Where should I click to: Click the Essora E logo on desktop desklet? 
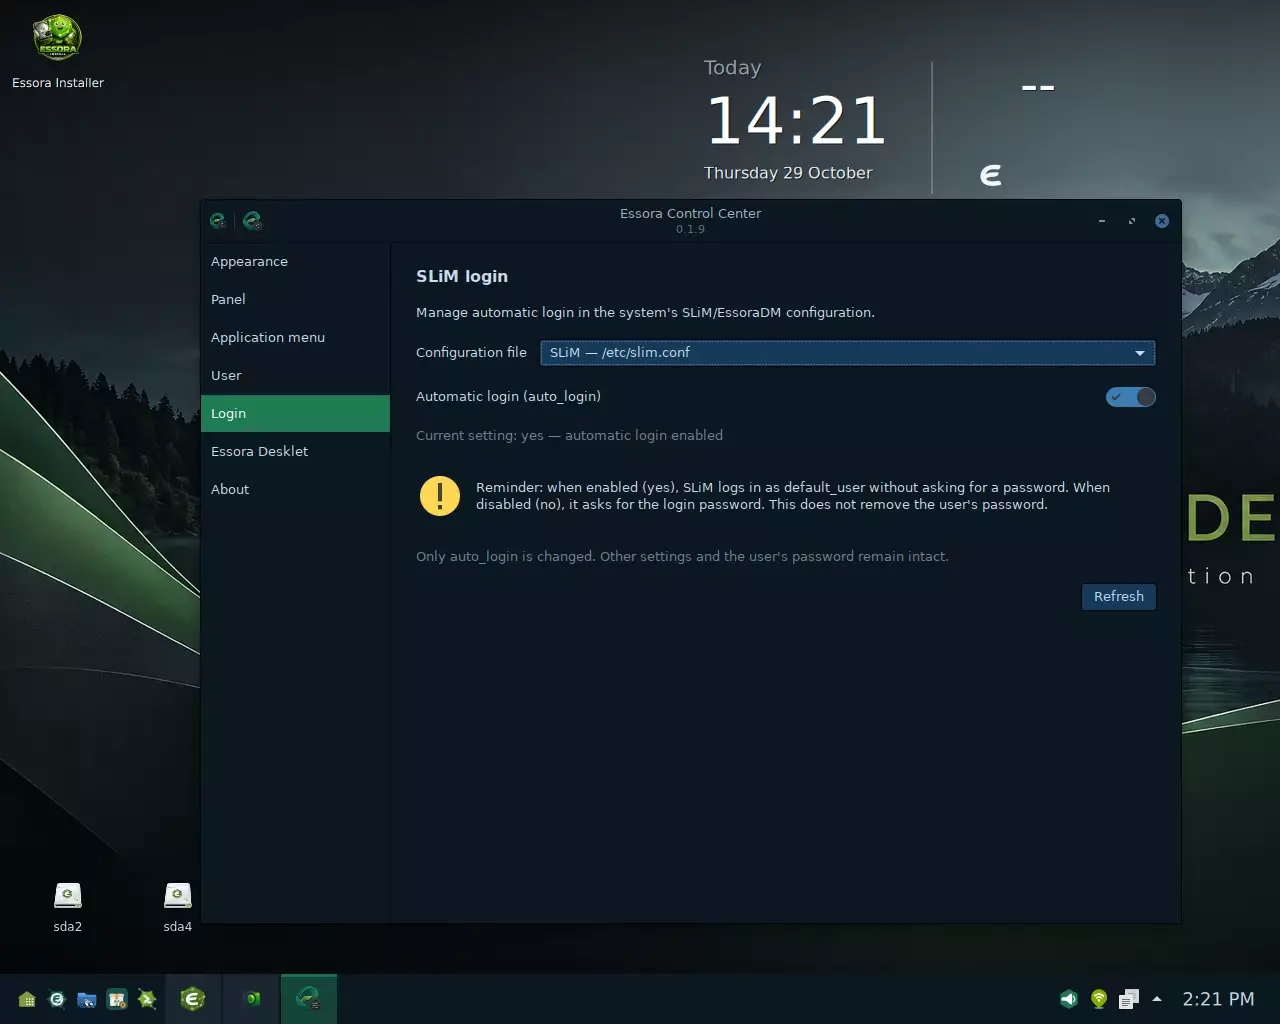tap(991, 175)
